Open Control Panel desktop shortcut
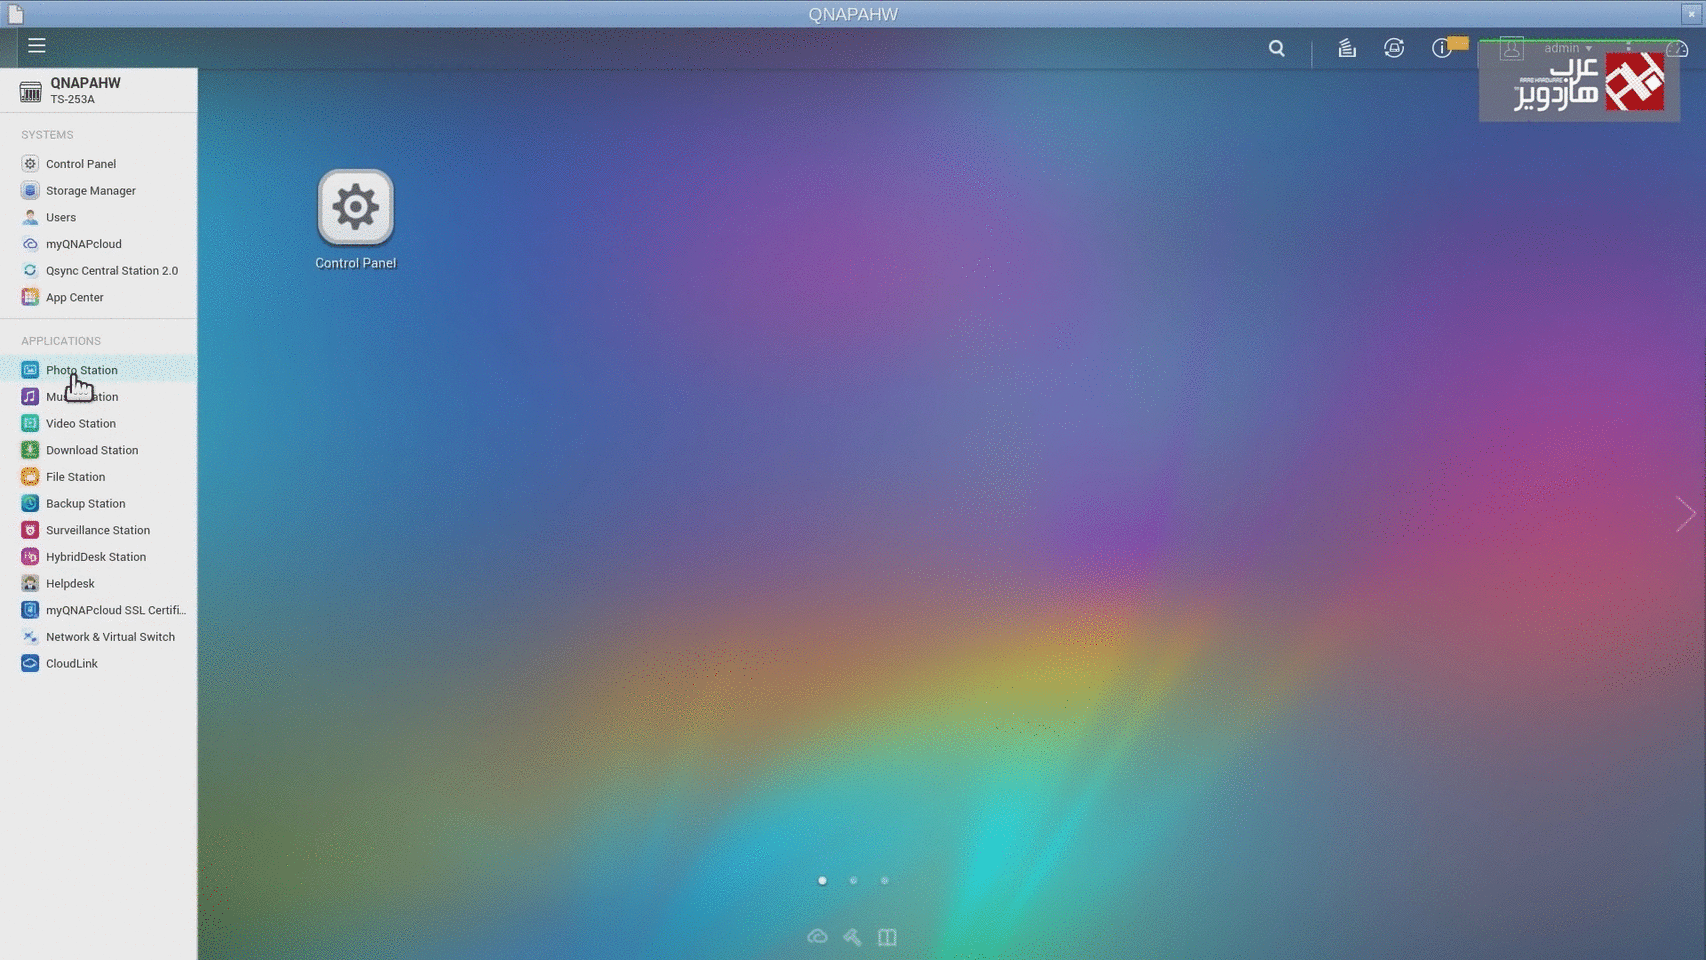1706x960 pixels. (x=355, y=219)
